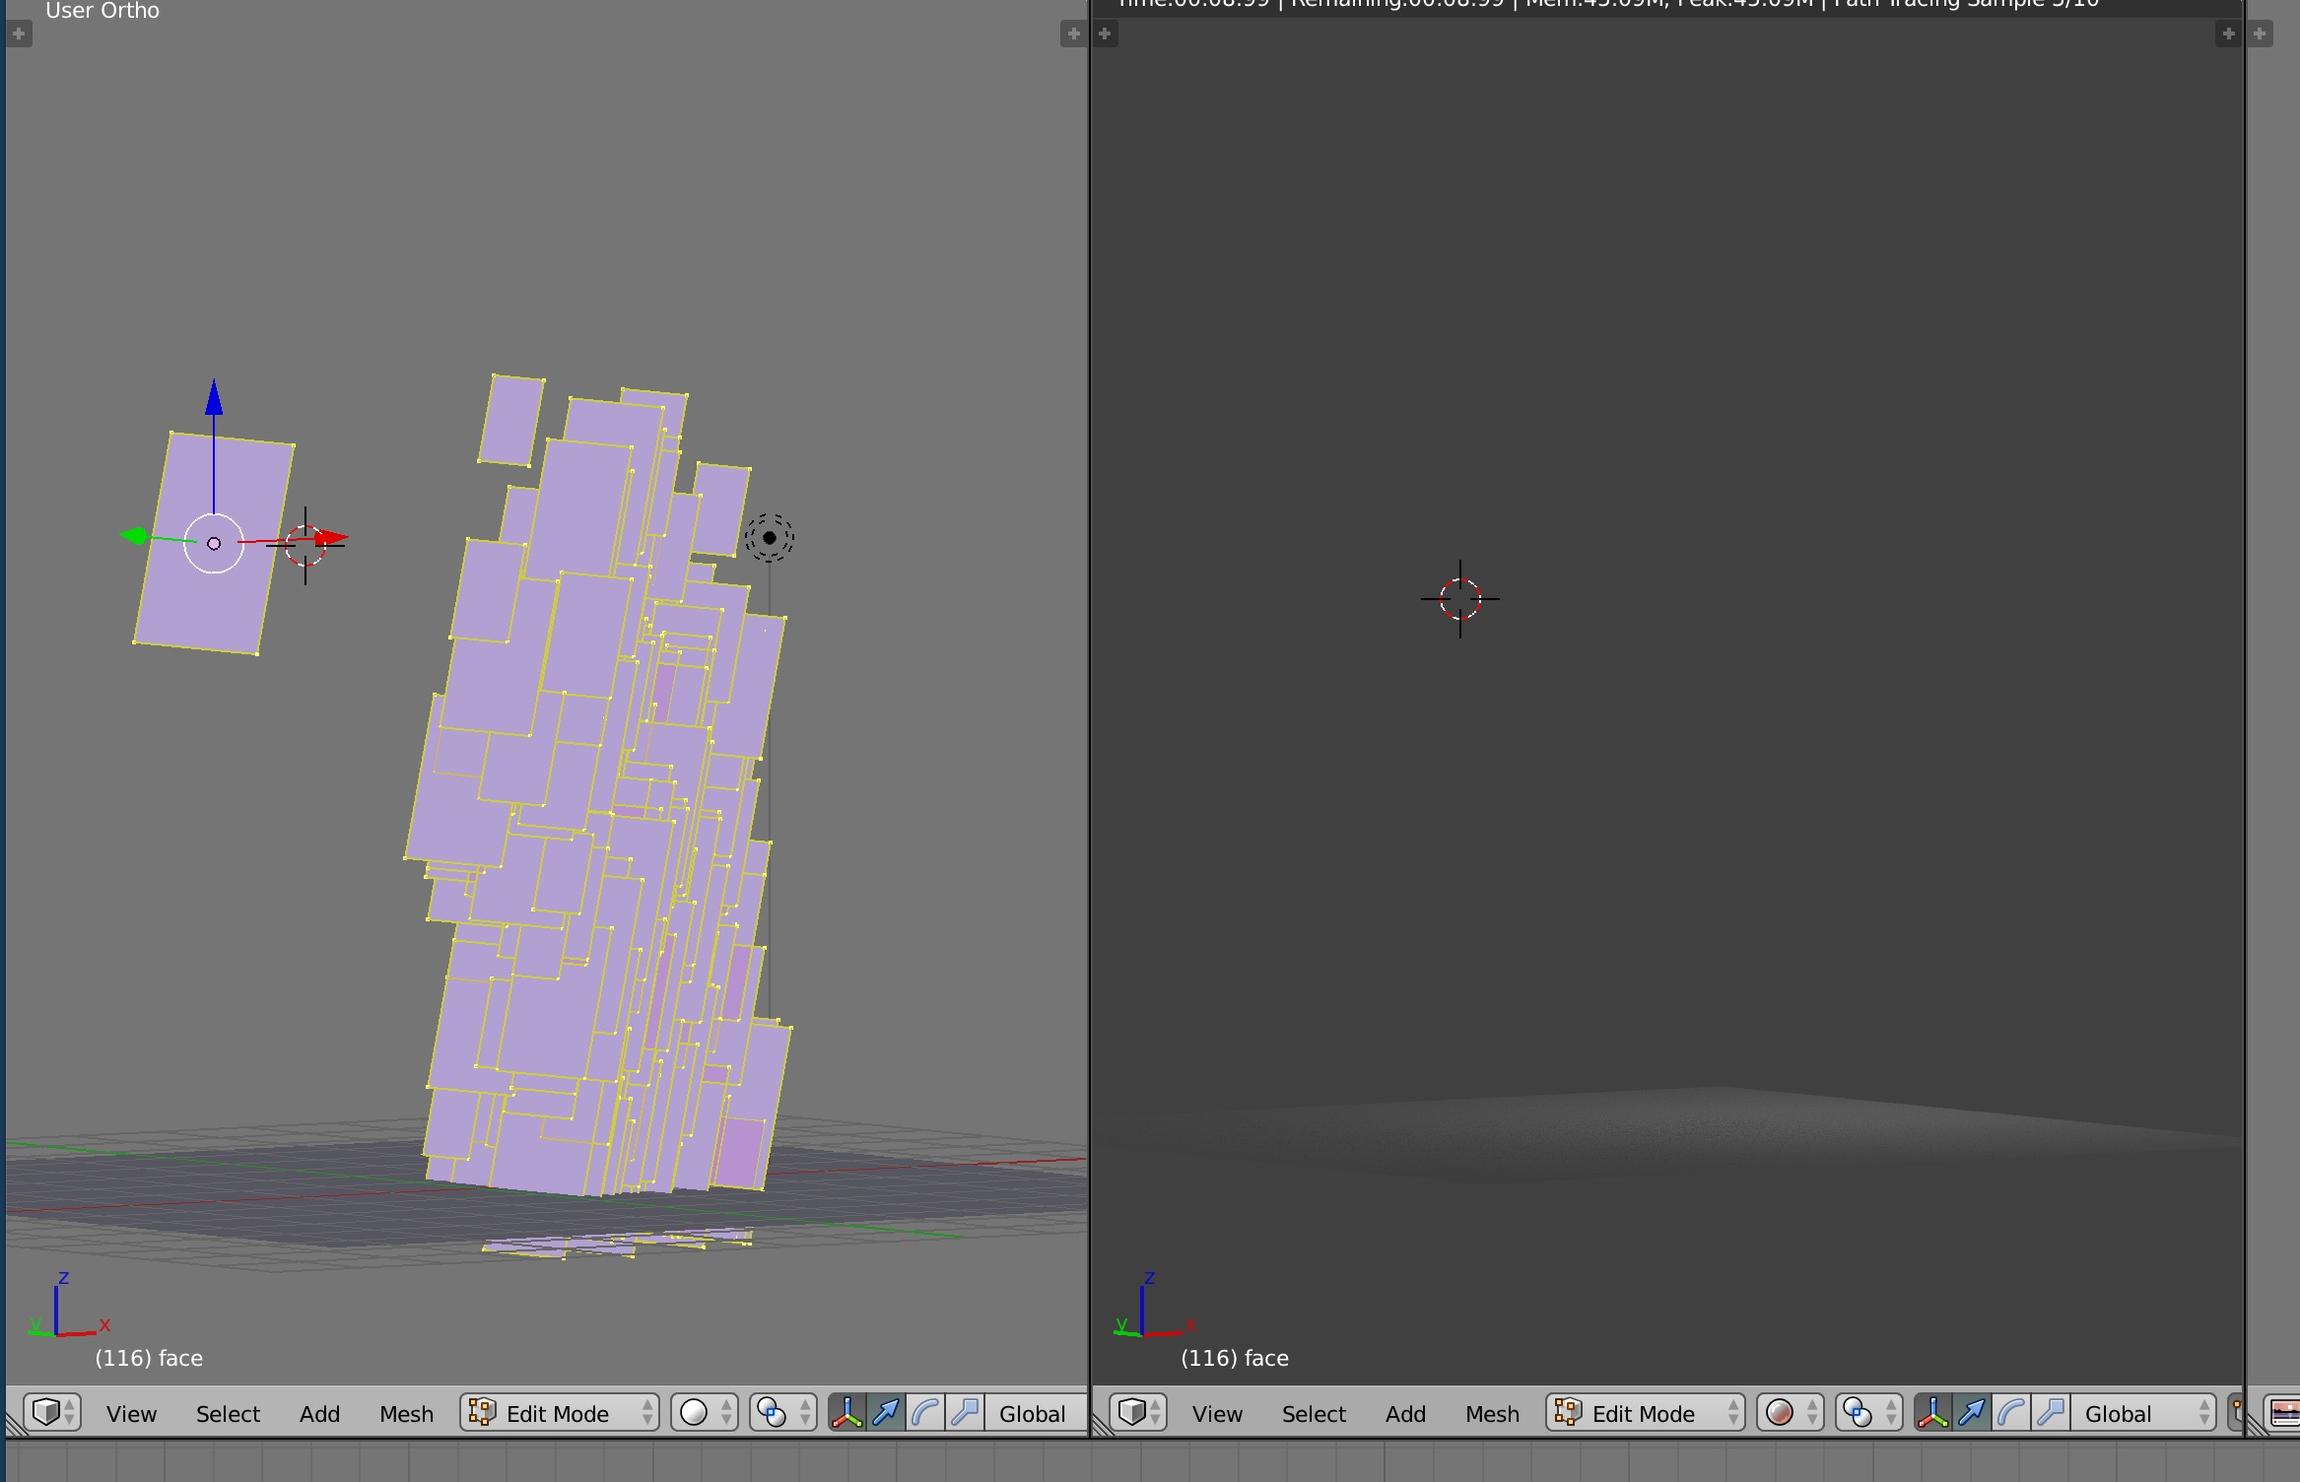Open Global orientation dropdown in right viewport
The height and width of the screenshot is (1482, 2300).
[2144, 1412]
